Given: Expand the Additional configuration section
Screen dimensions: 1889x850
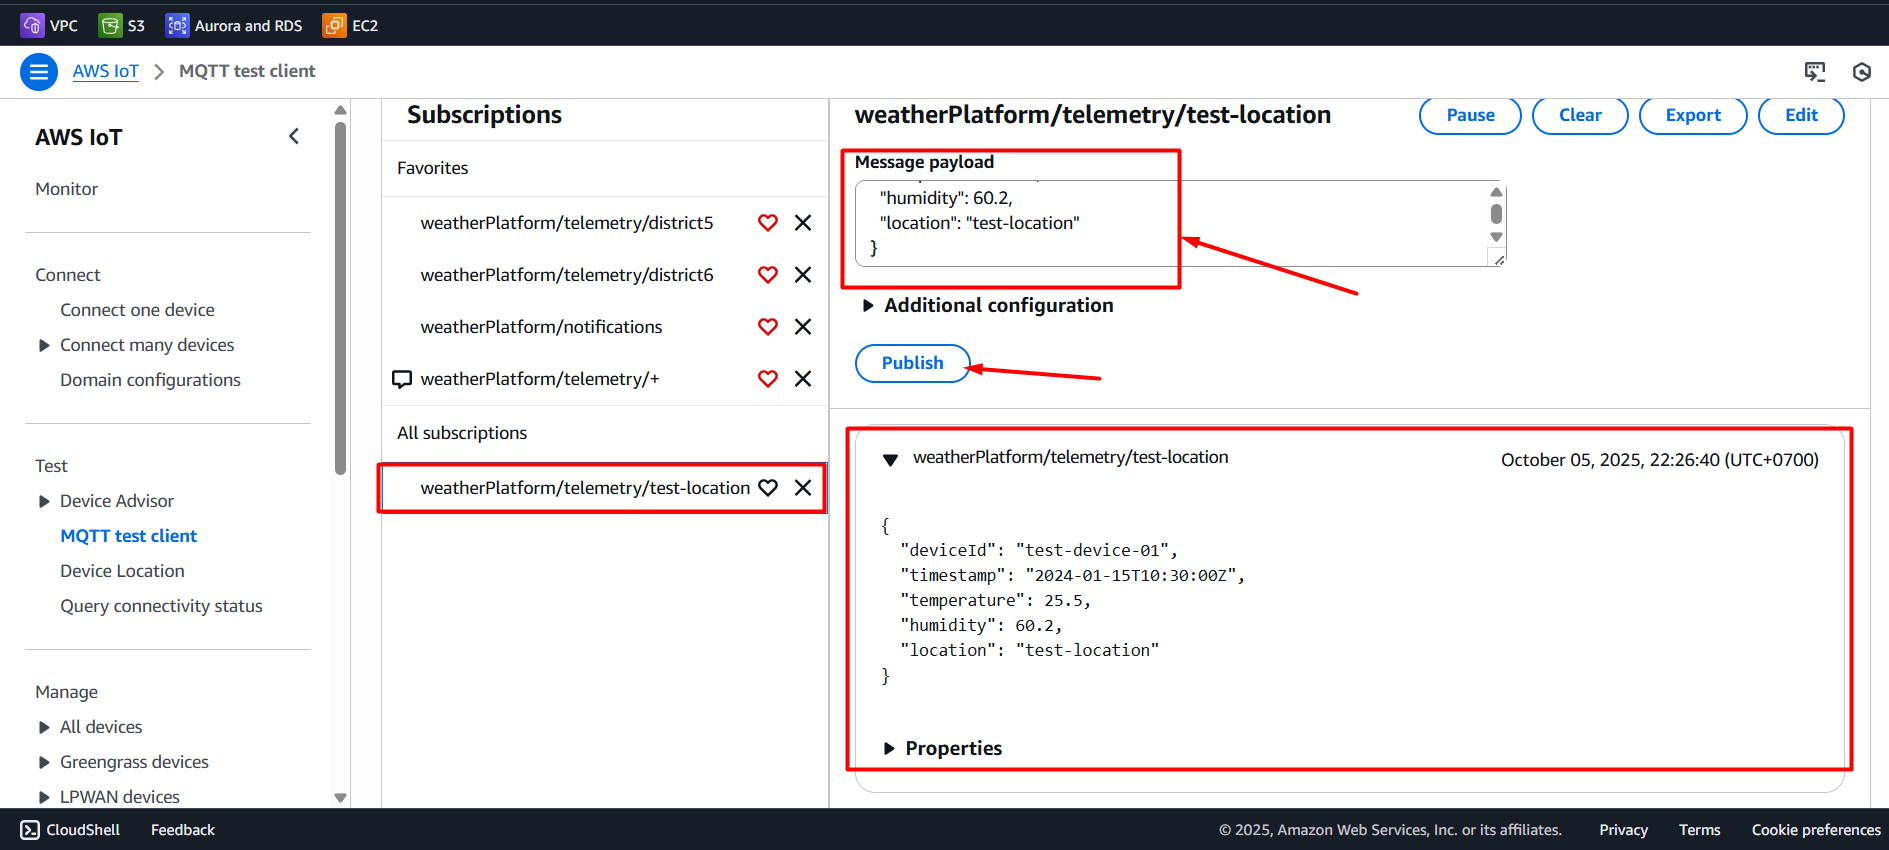Looking at the screenshot, I should 868,306.
